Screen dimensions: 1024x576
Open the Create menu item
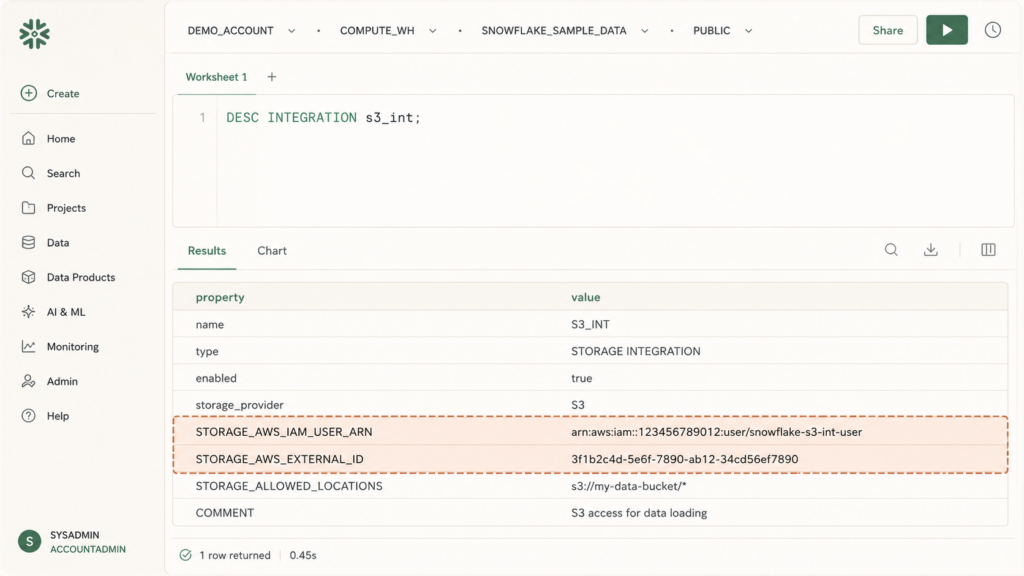click(x=63, y=93)
